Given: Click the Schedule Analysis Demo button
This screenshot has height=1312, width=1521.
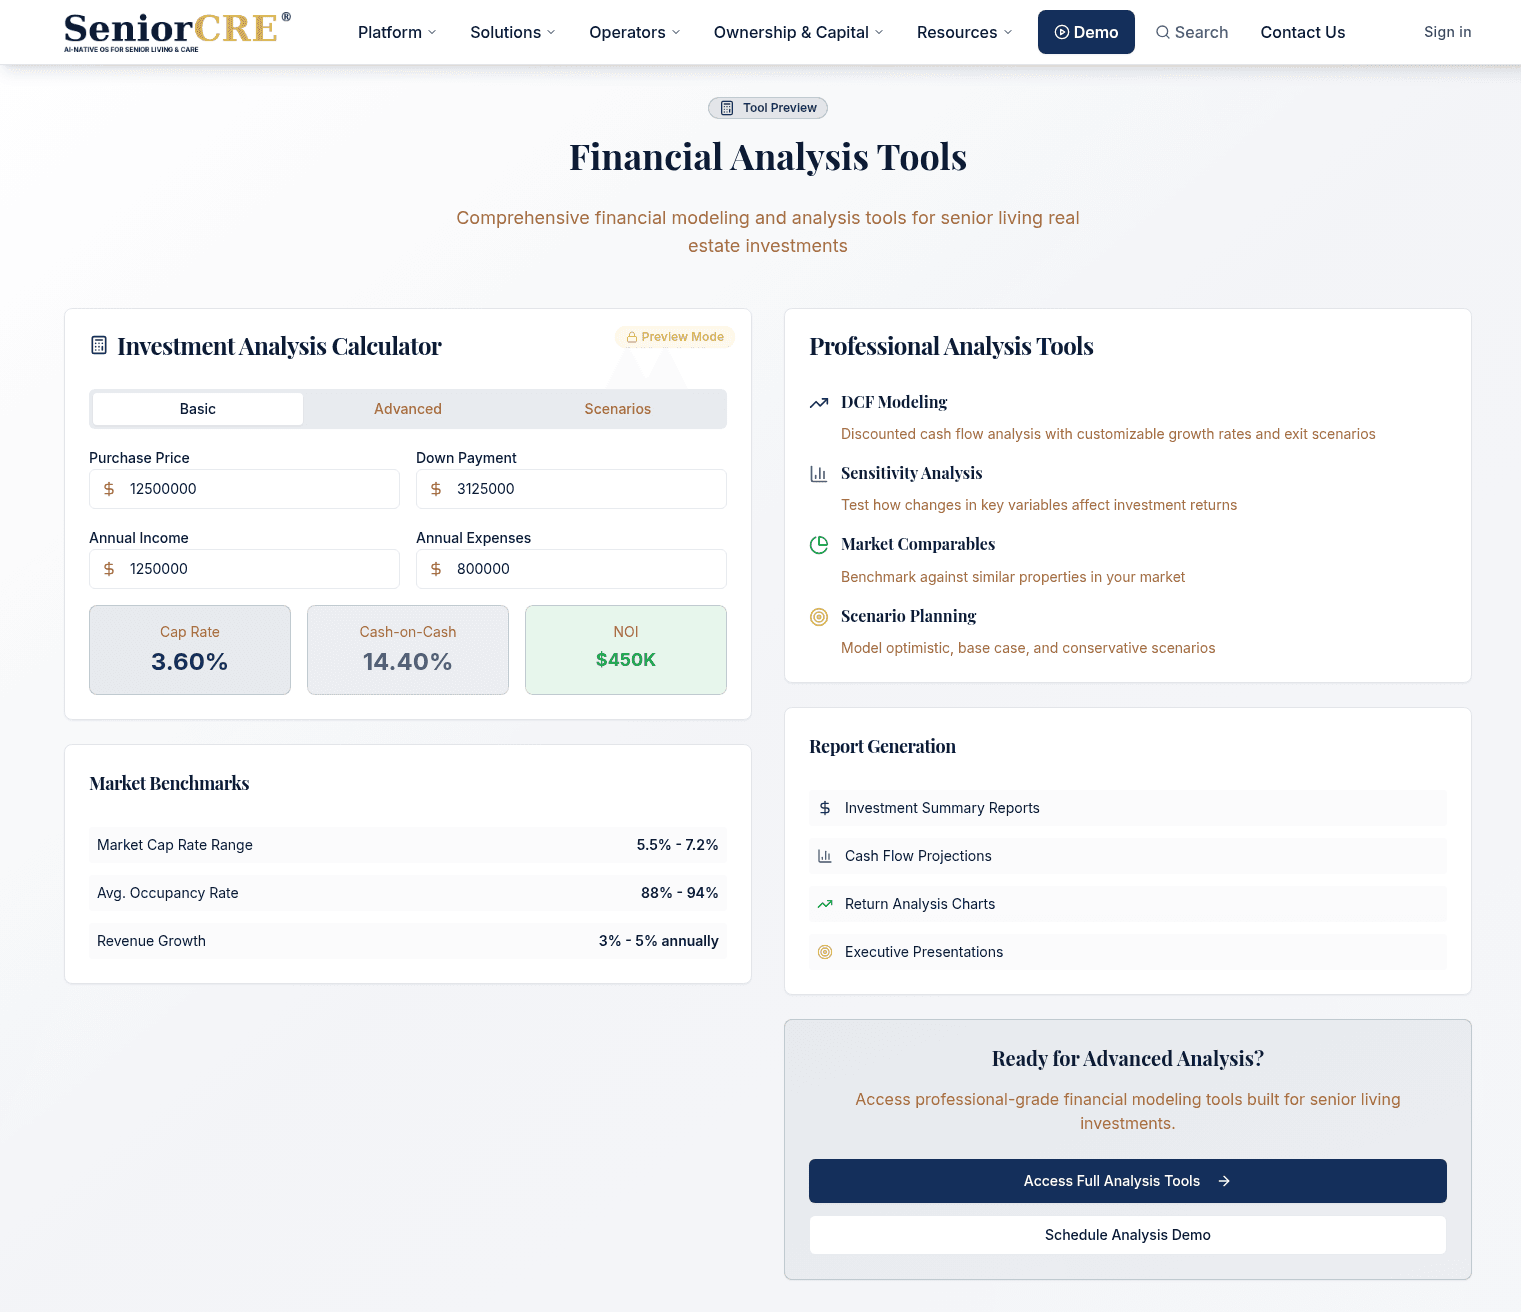Looking at the screenshot, I should 1128,1235.
